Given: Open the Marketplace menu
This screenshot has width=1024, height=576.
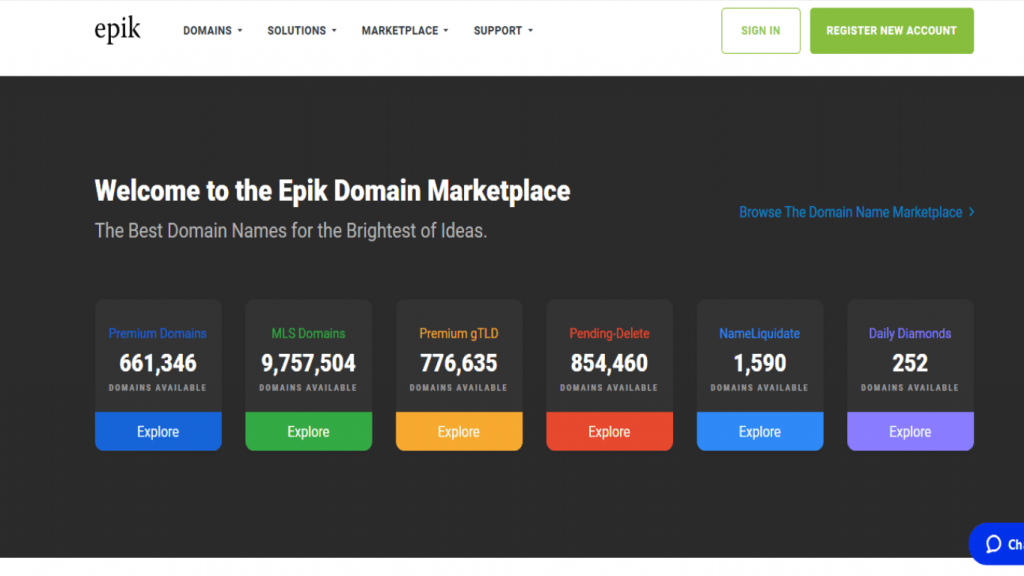Looking at the screenshot, I should click(405, 31).
